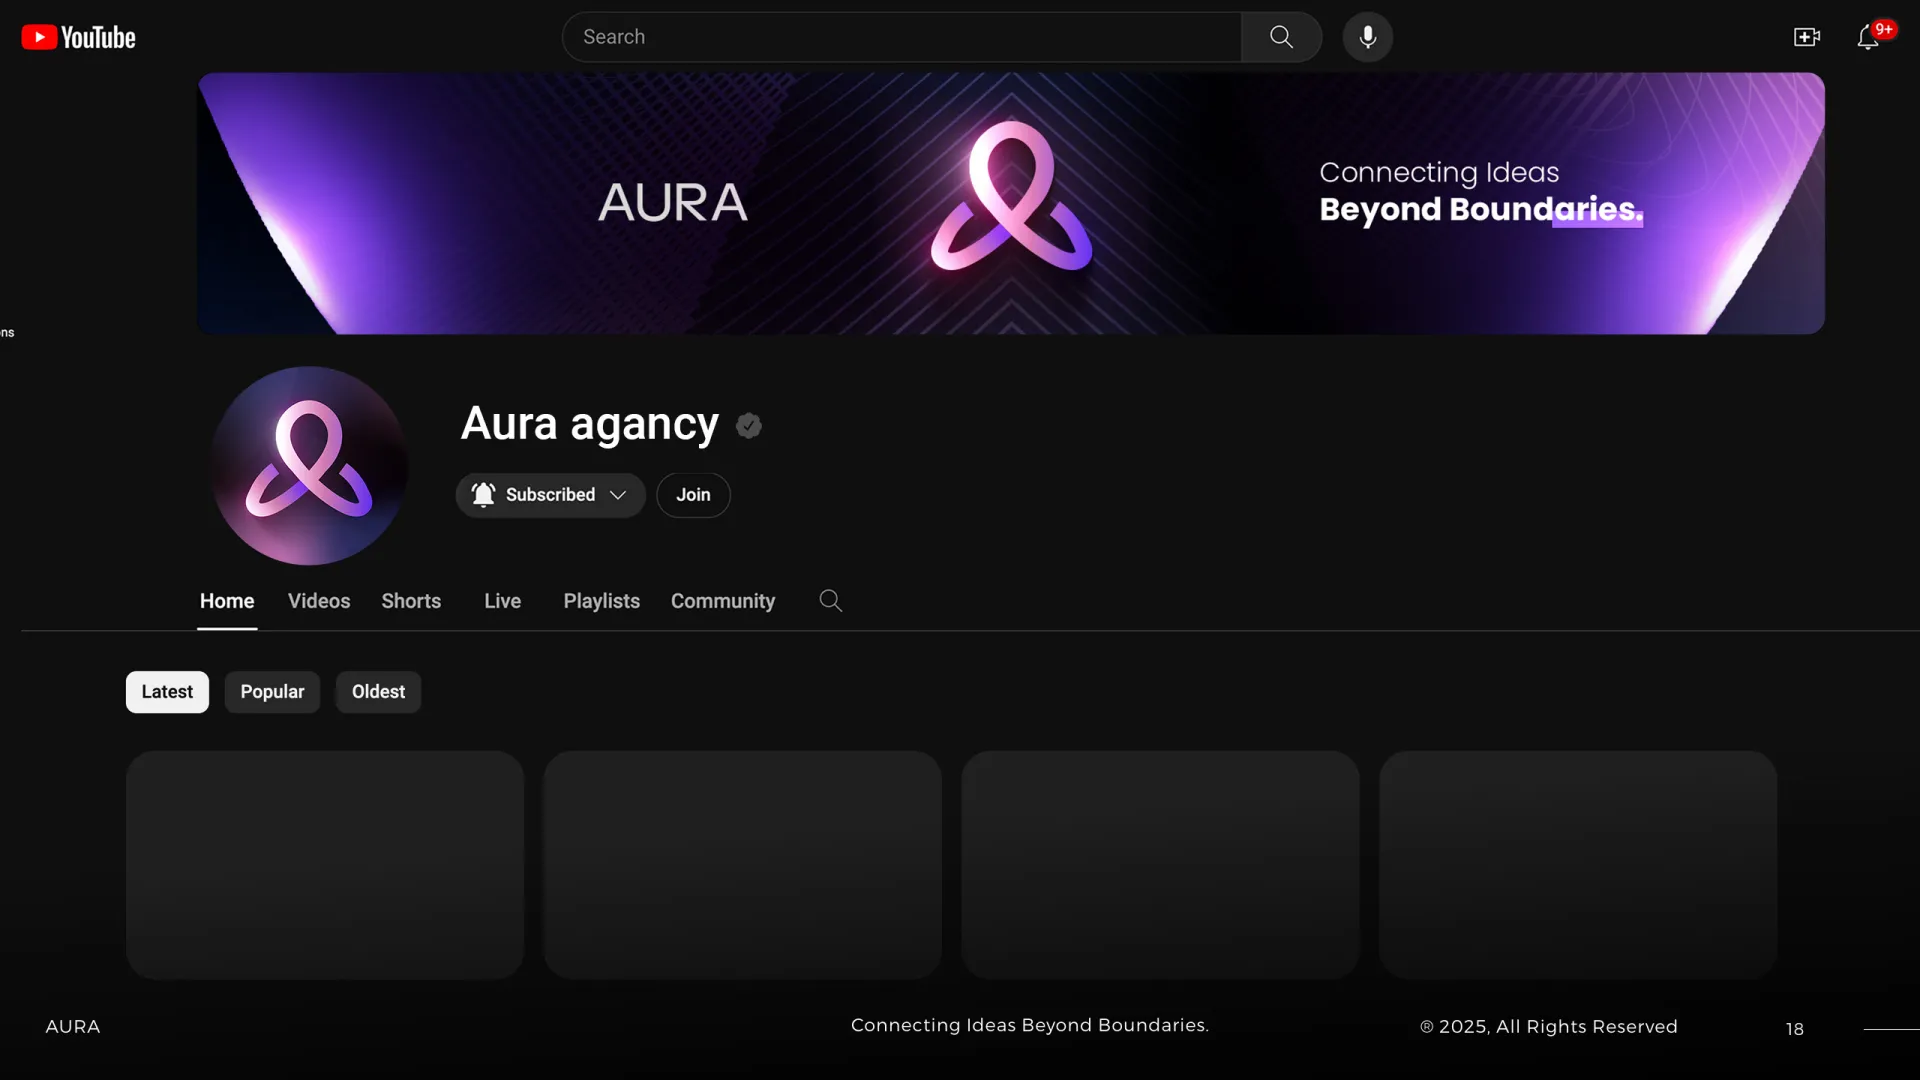Image resolution: width=1920 pixels, height=1080 pixels.
Task: Click the page number 18 in footer
Action: (x=1795, y=1029)
